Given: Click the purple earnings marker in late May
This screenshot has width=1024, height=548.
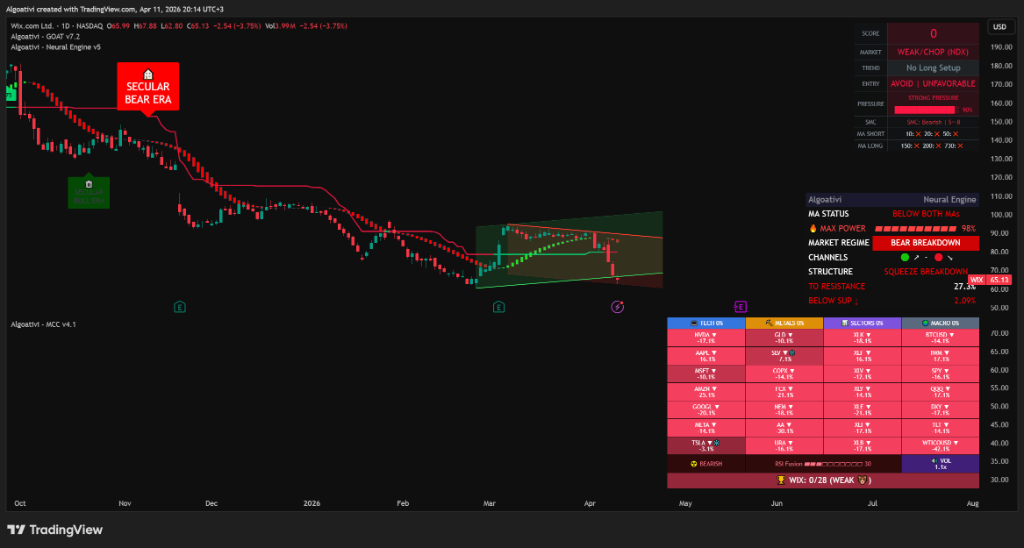Looking at the screenshot, I should pos(740,306).
